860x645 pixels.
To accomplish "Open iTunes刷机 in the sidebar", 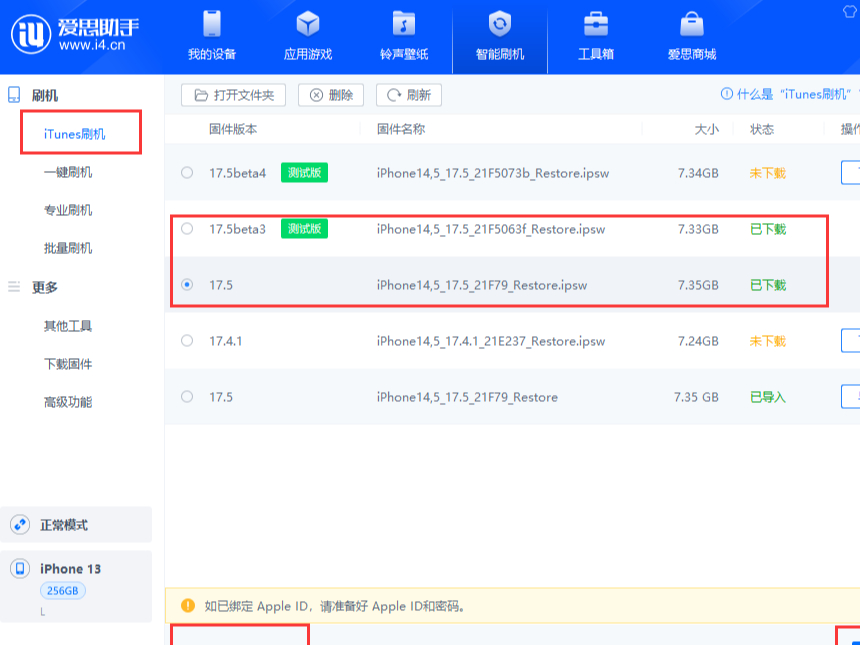I will (x=74, y=134).
